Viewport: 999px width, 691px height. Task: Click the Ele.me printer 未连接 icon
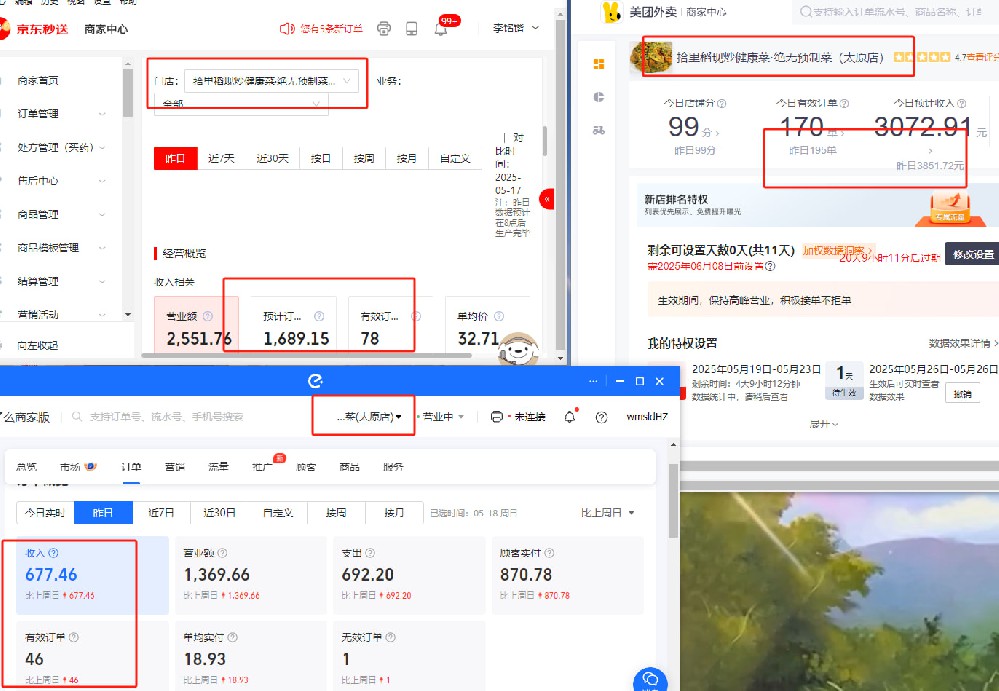tap(497, 417)
